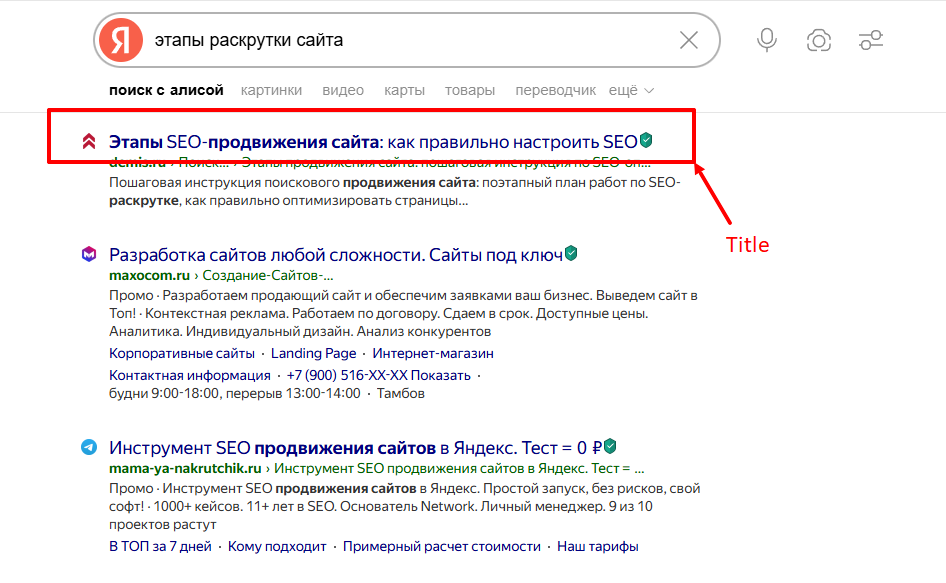Viewport: 946px width, 583px height.
Task: Open "Этапы SEO-продвижения сайта" result title
Action: click(372, 142)
